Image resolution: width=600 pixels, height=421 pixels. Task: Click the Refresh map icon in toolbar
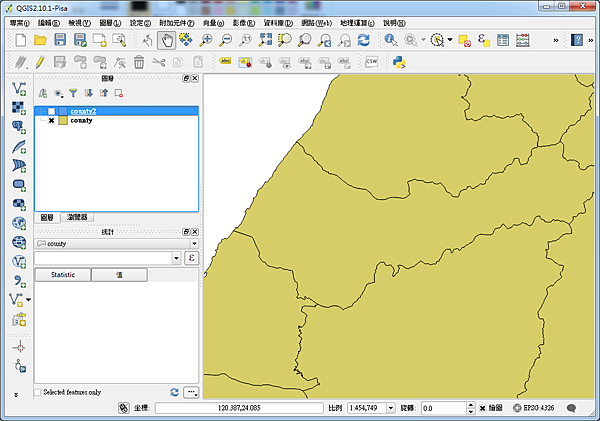(x=363, y=40)
